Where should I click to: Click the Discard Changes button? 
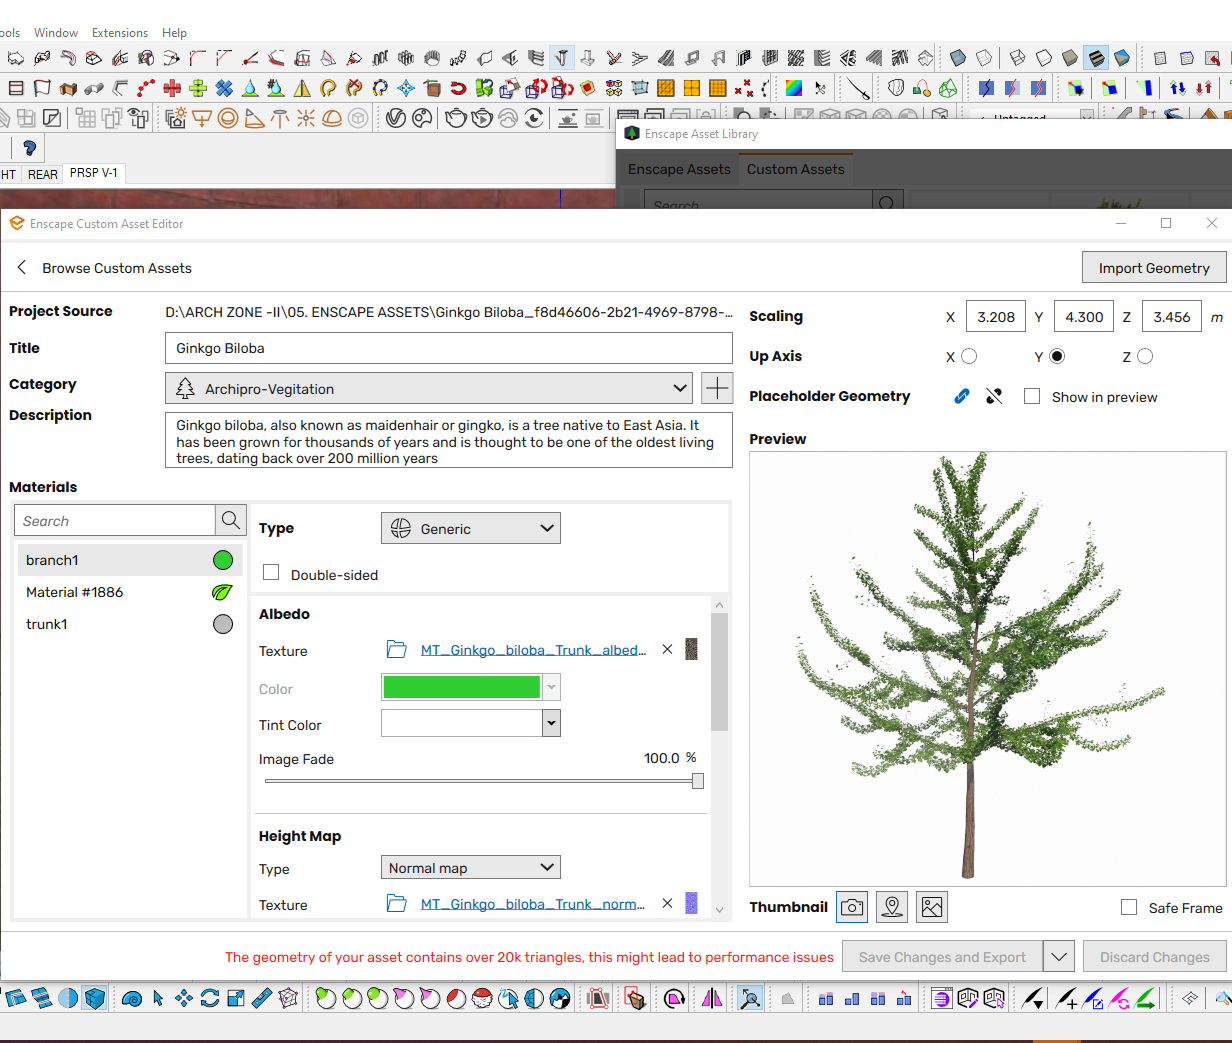[1155, 957]
